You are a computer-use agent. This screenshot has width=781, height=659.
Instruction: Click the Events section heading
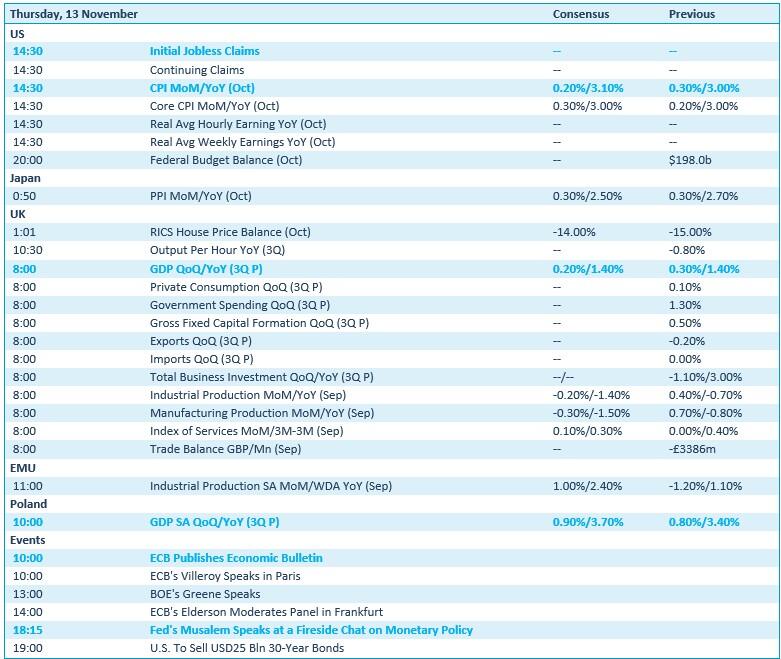tap(27, 540)
